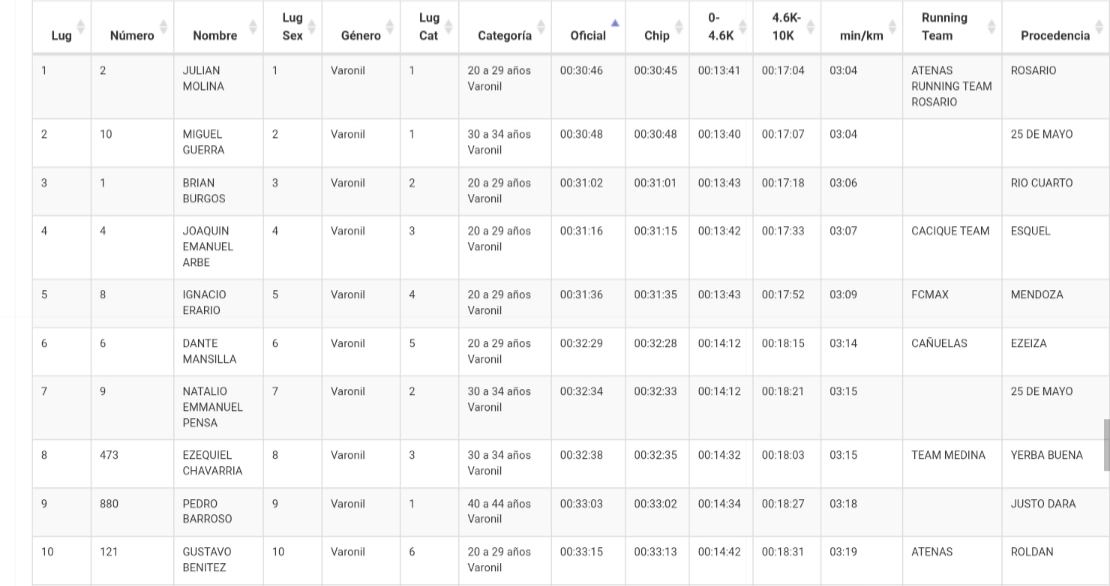The height and width of the screenshot is (586, 1110).
Task: Click the Lug column sort arrows
Action: [81, 27]
